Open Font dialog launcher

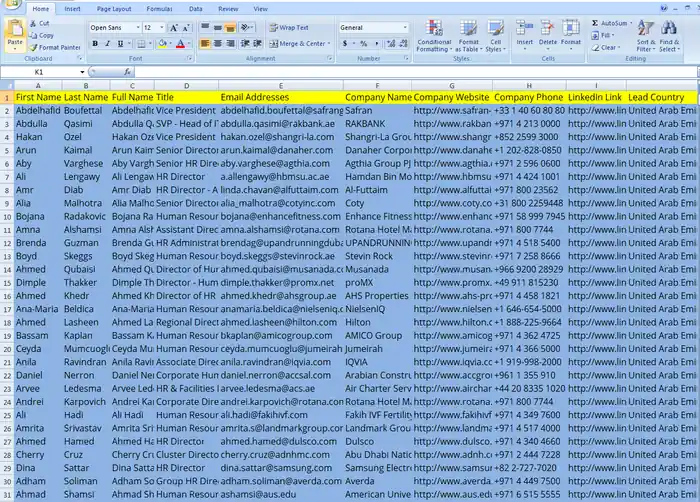tap(190, 59)
